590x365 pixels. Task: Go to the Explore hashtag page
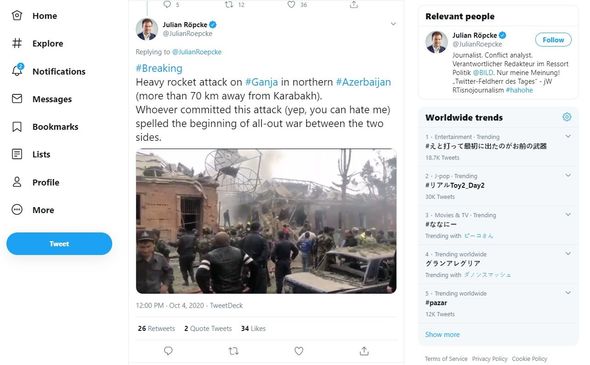37,43
